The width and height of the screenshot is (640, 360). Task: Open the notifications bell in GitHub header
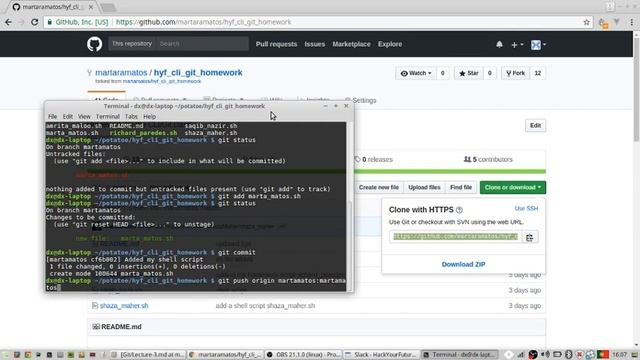click(x=499, y=44)
